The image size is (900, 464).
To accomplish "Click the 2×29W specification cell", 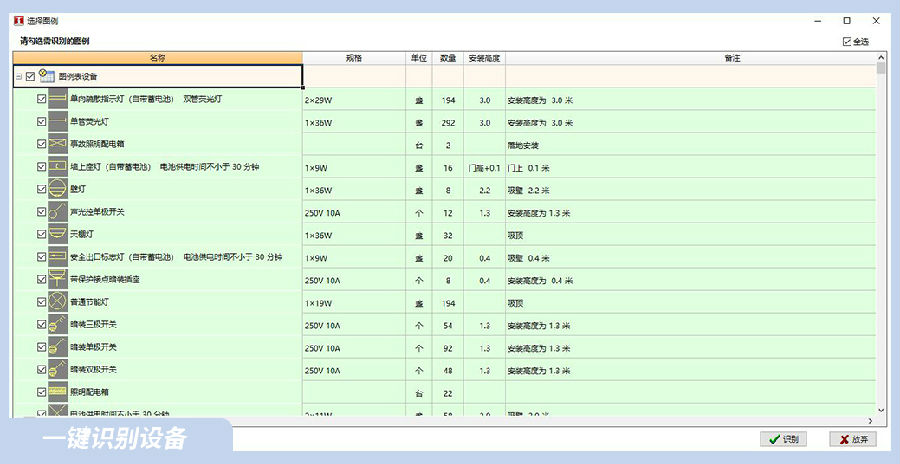I will 353,100.
